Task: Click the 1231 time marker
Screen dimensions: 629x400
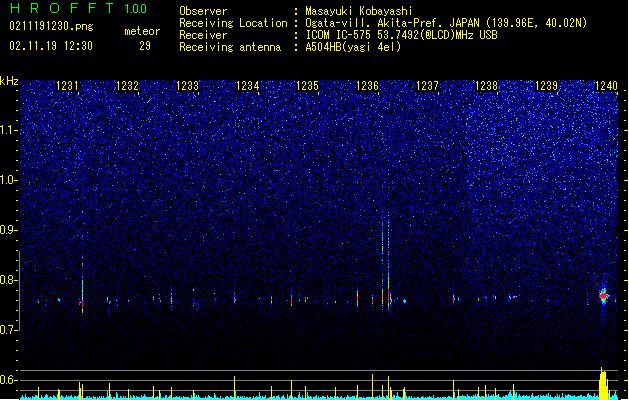Action: point(67,85)
